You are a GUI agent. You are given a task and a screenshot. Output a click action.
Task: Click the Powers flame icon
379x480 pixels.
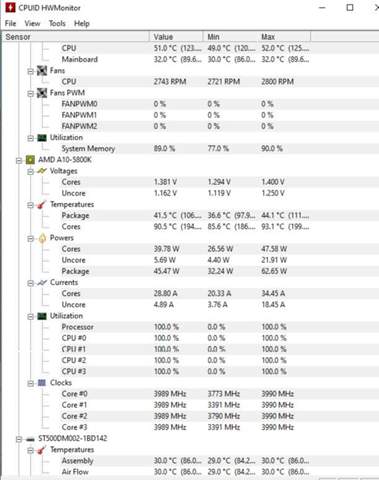click(x=42, y=238)
